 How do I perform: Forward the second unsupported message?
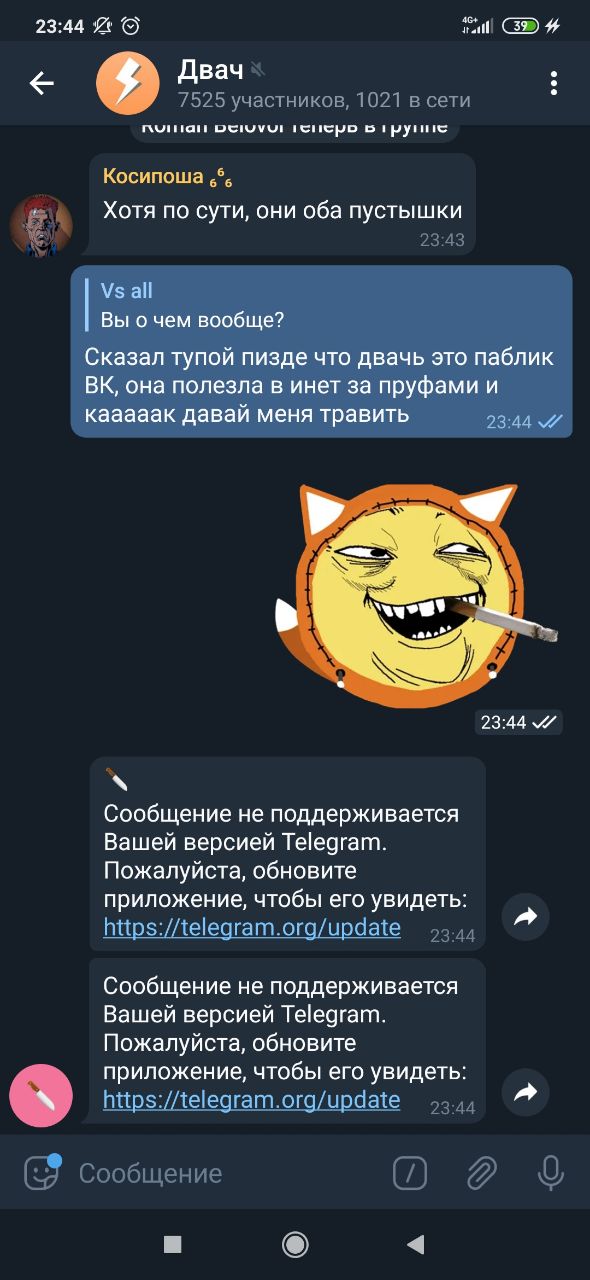pyautogui.click(x=526, y=1092)
